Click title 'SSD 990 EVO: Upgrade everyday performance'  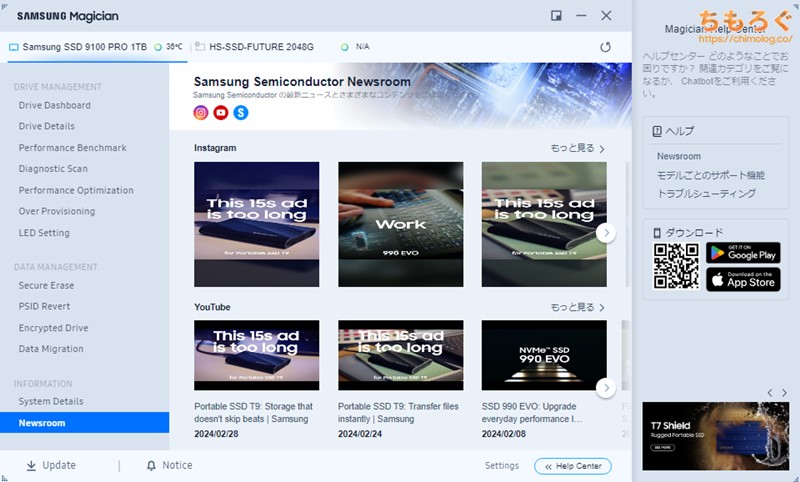[x=532, y=413]
